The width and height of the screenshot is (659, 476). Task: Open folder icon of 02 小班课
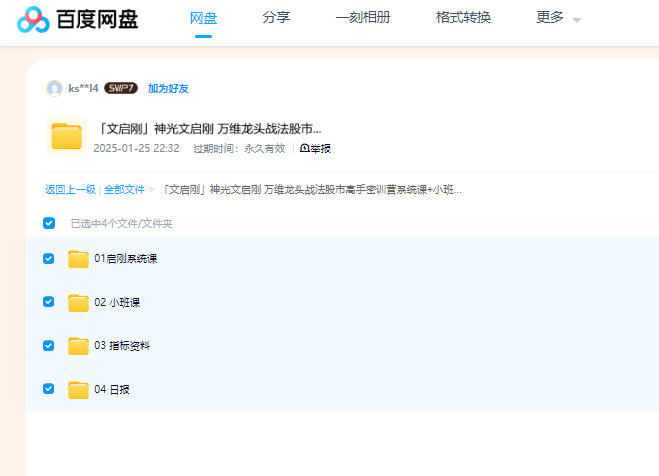click(78, 302)
